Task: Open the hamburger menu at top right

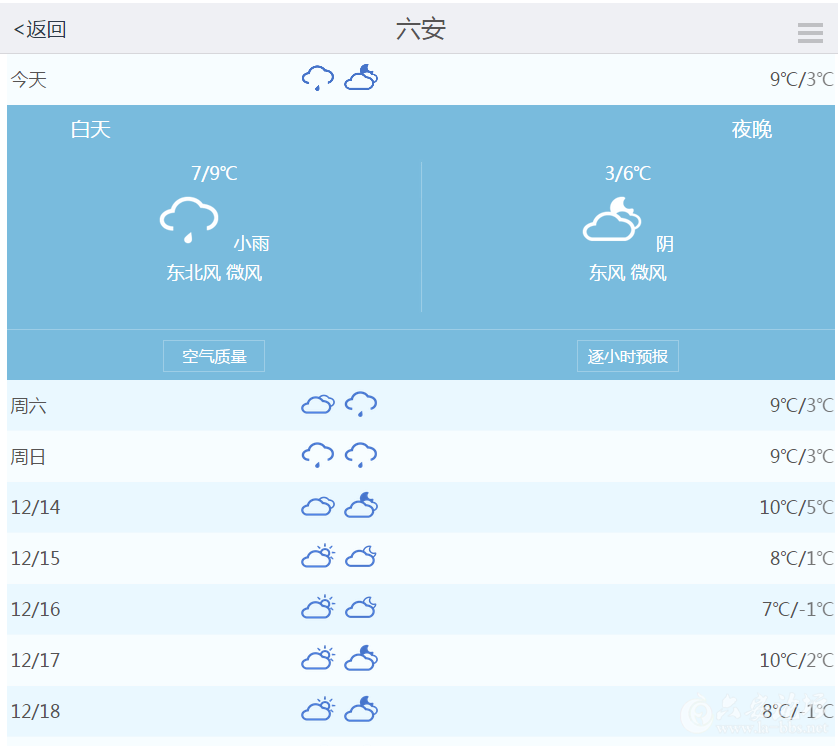Action: (x=810, y=31)
